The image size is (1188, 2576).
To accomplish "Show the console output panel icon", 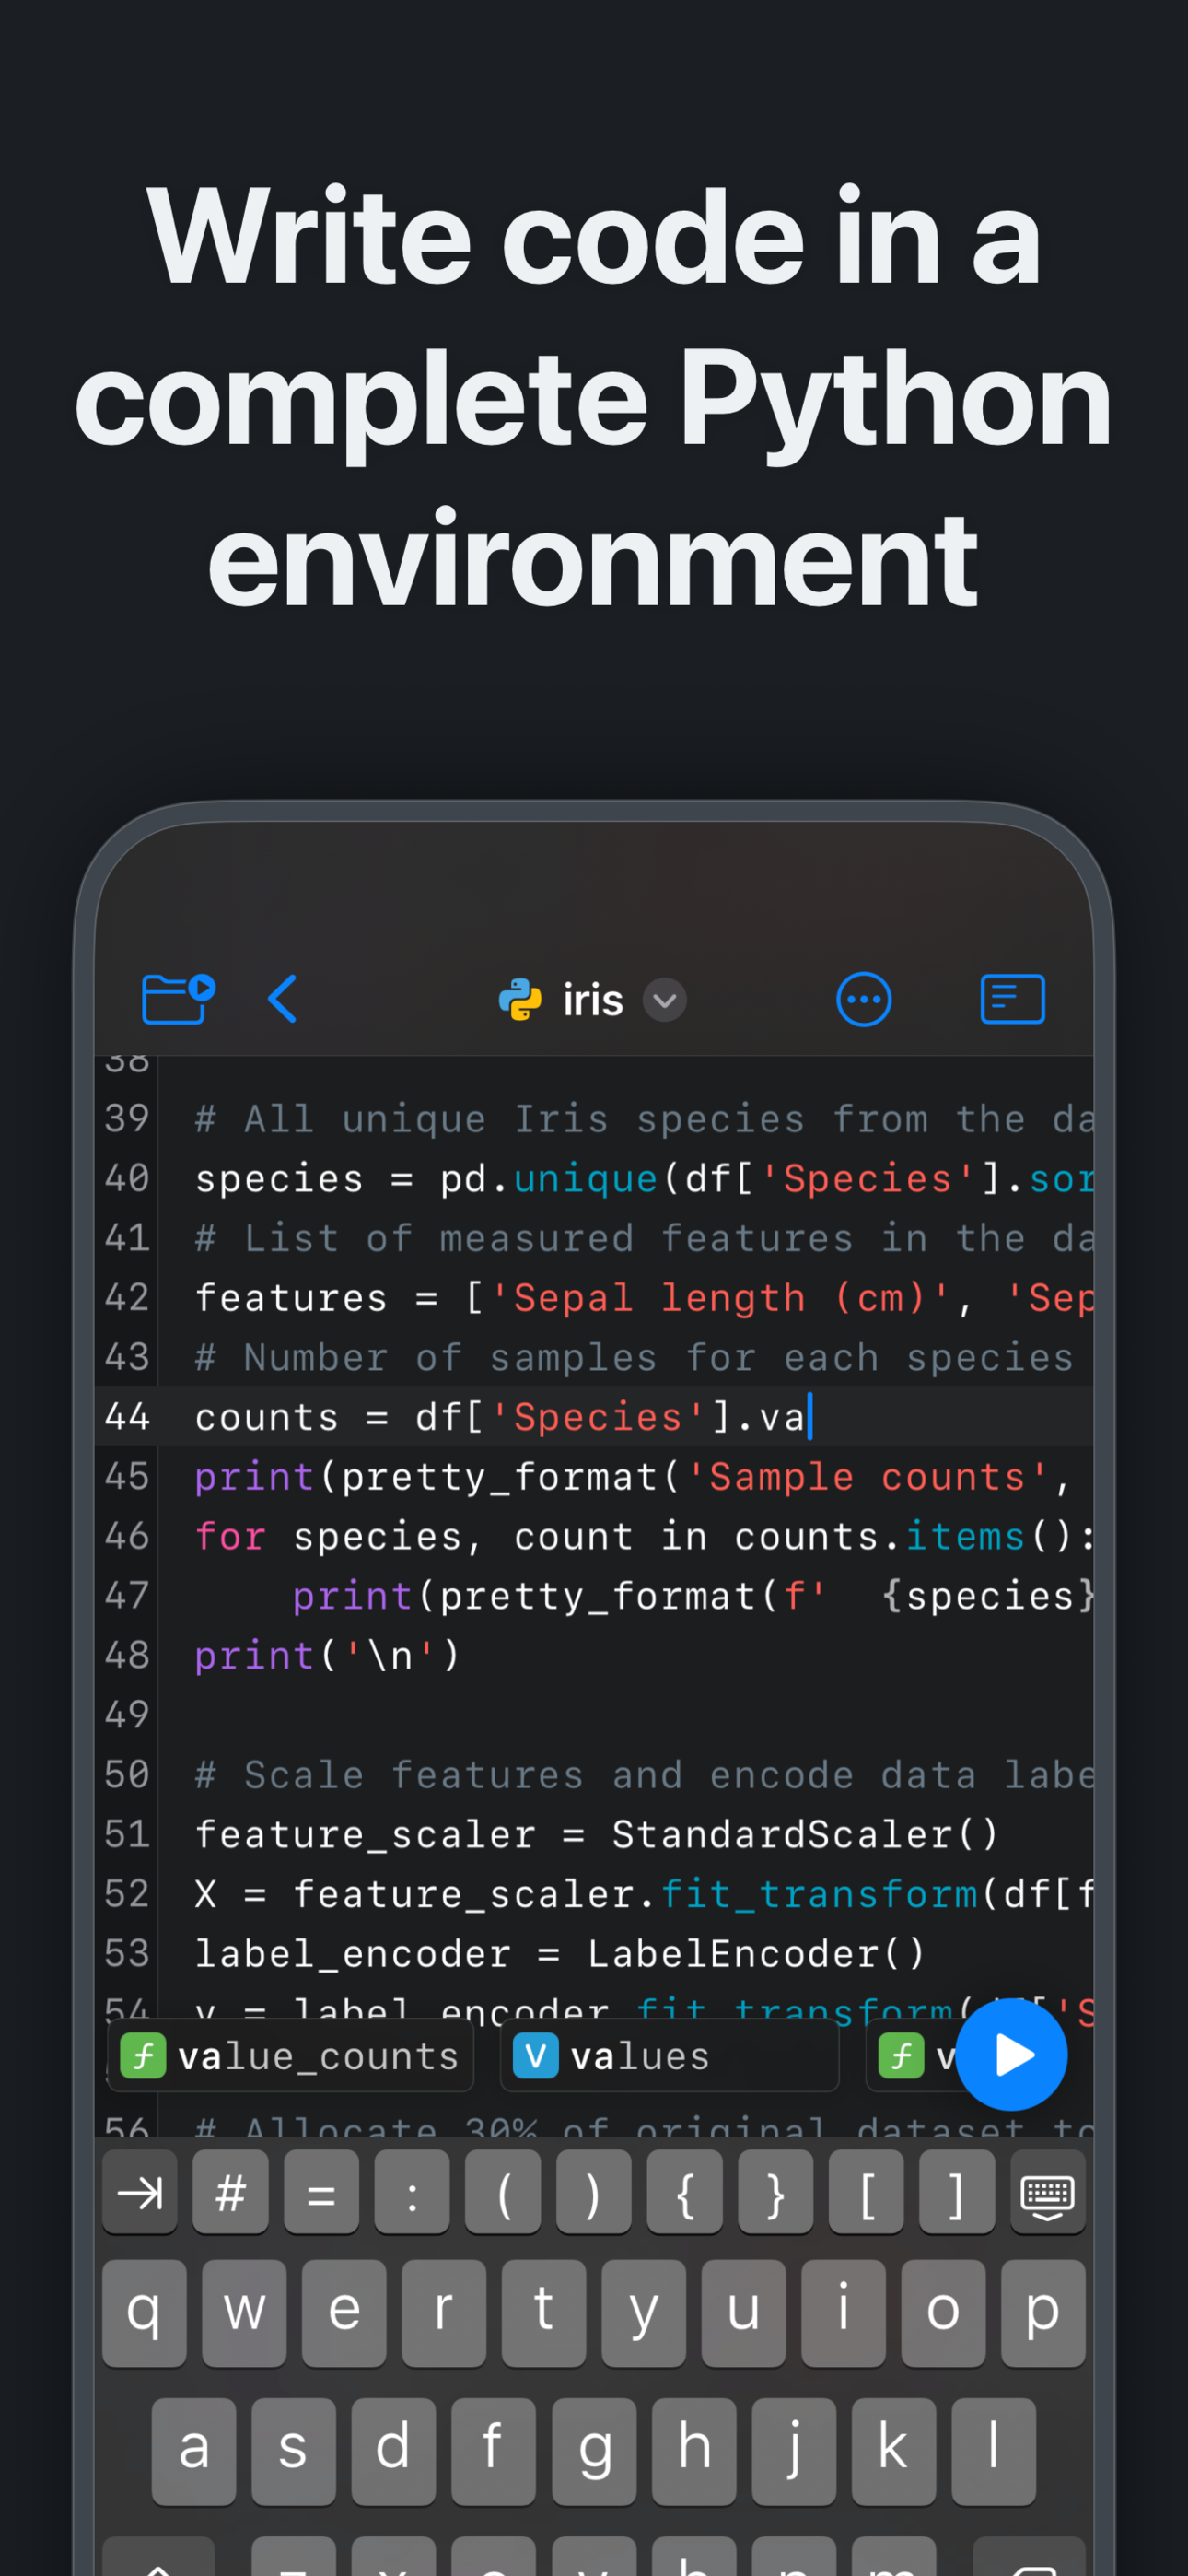I will 1012,999.
